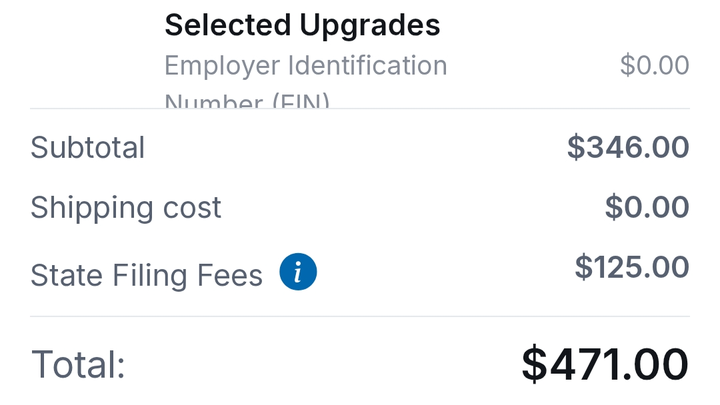Select the Selected Upgrades heading

(302, 25)
